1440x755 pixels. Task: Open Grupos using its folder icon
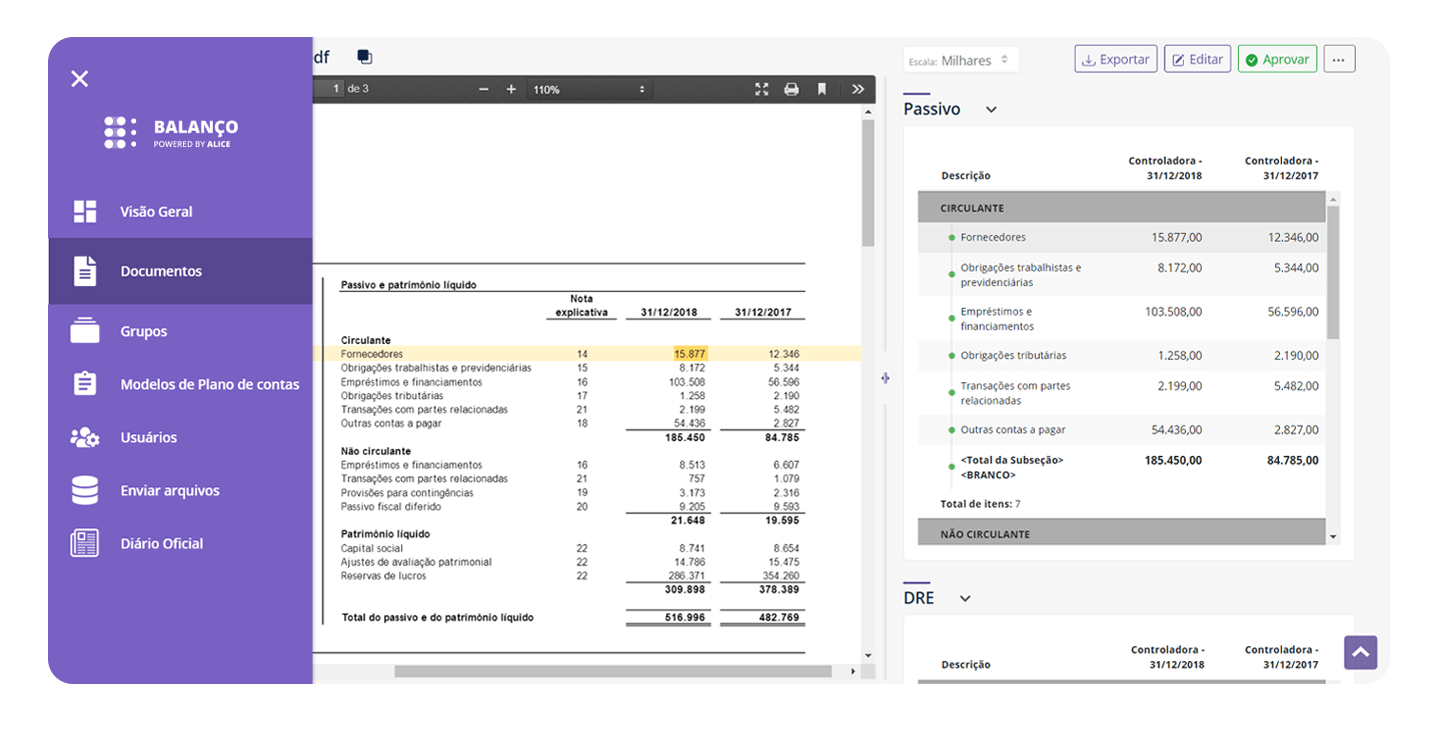(x=84, y=331)
